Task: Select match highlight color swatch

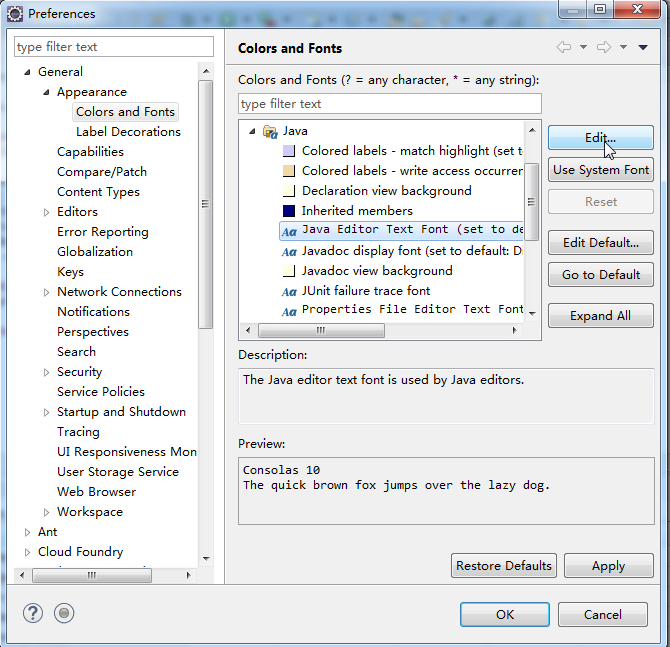Action: pyautogui.click(x=289, y=151)
